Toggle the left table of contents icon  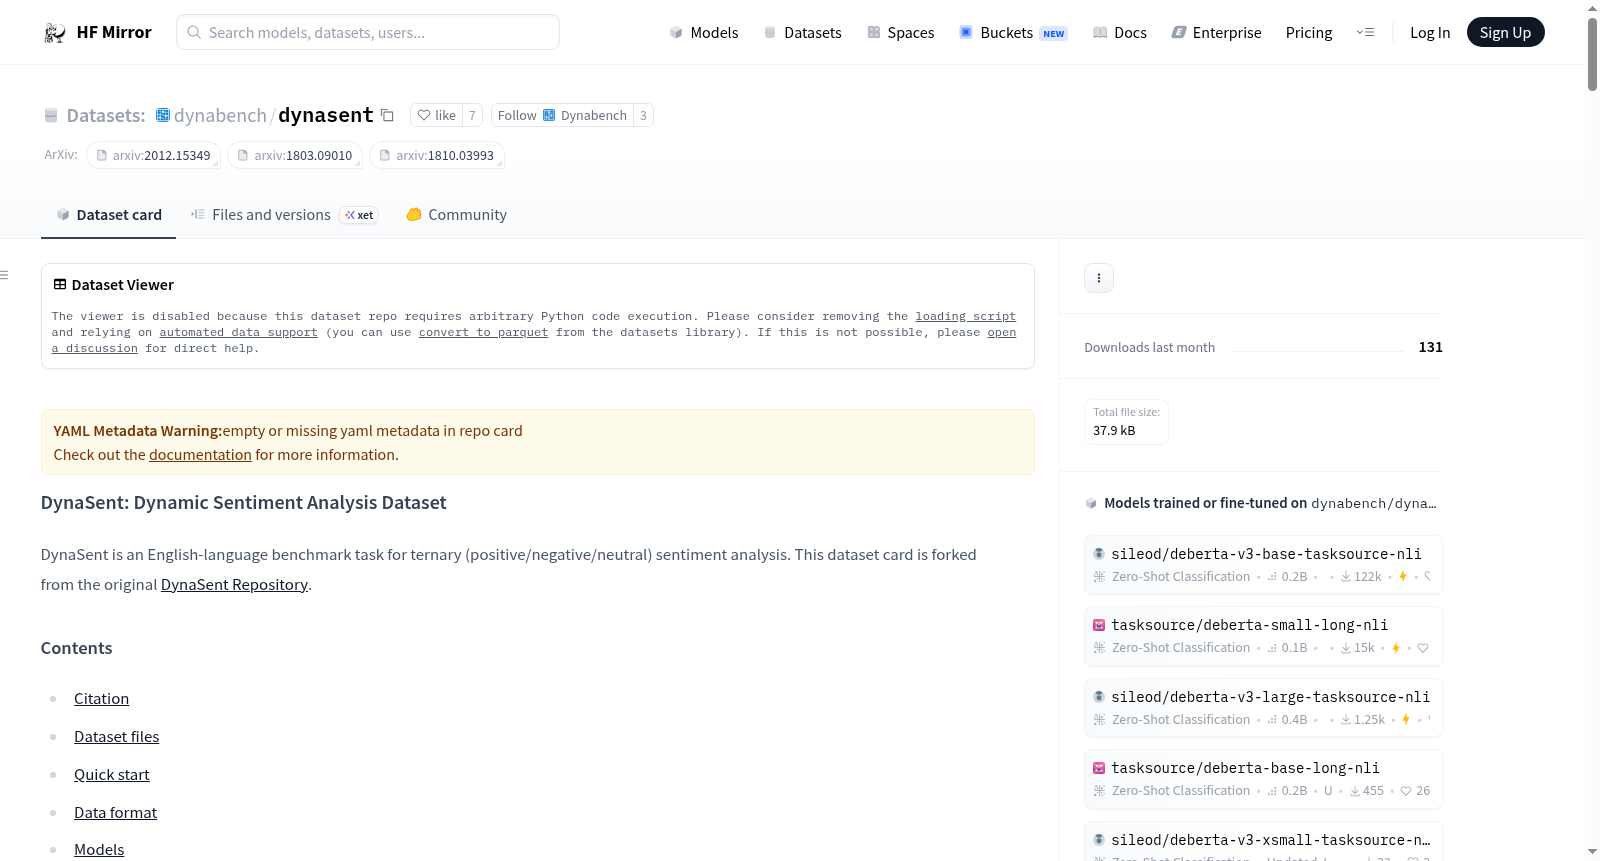(5, 275)
